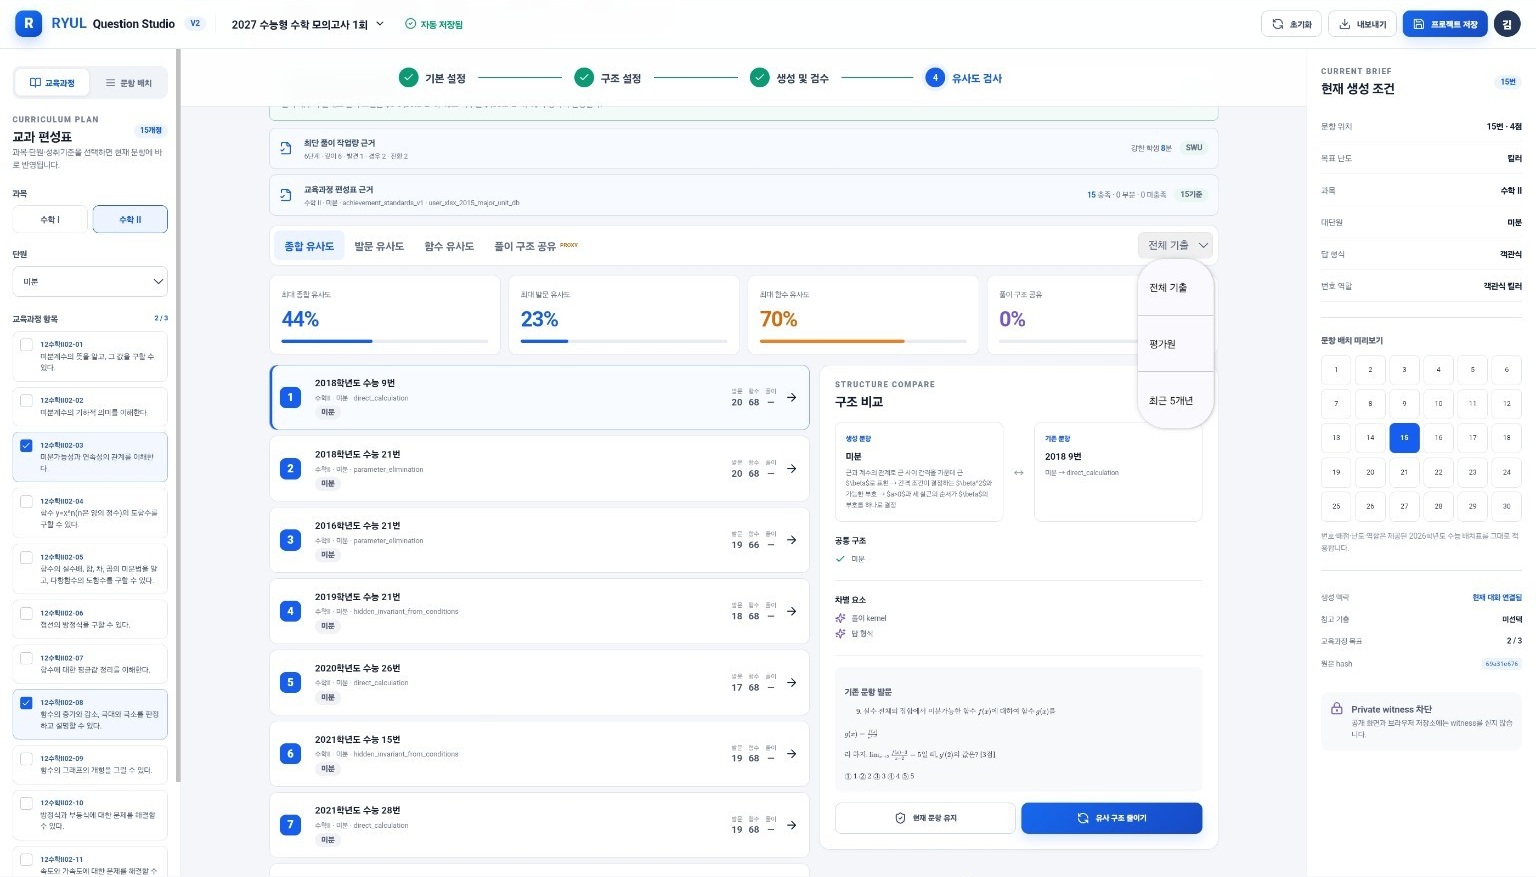The image size is (1536, 877).
Task: Open the project title dropdown chevron
Action: click(380, 24)
